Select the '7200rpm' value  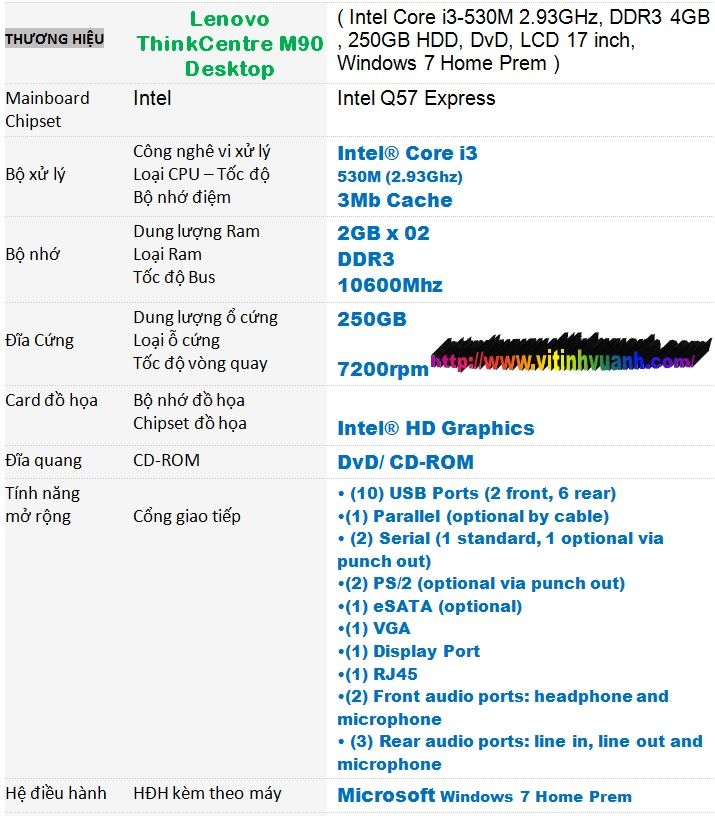click(x=382, y=369)
